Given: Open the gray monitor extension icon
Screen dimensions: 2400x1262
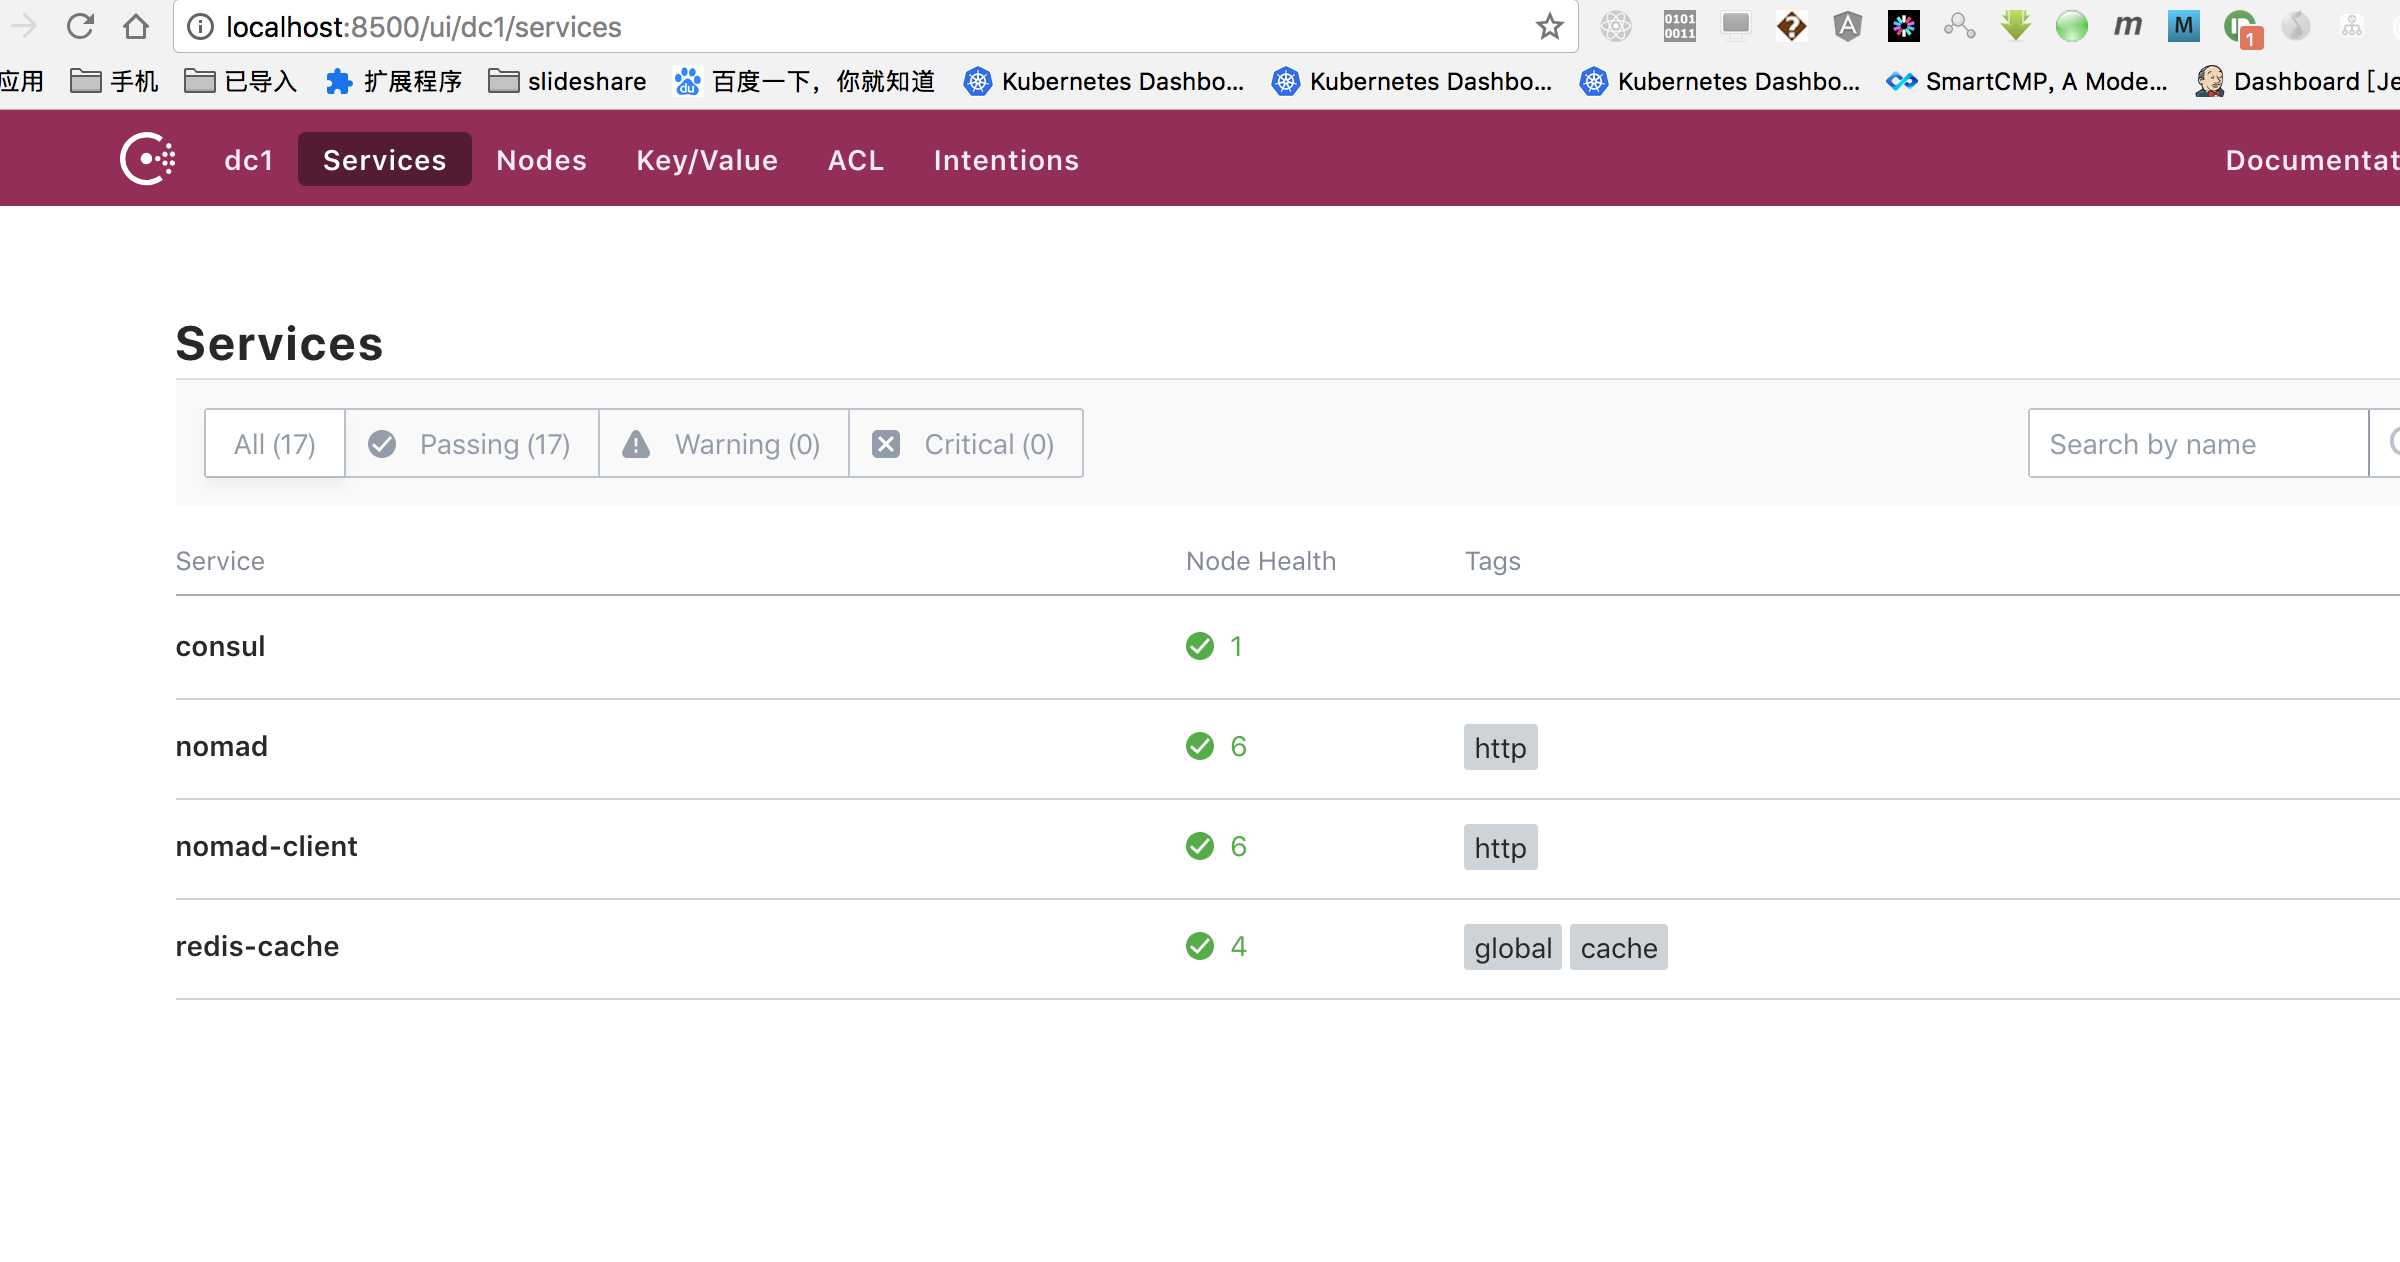Looking at the screenshot, I should pyautogui.click(x=1735, y=26).
